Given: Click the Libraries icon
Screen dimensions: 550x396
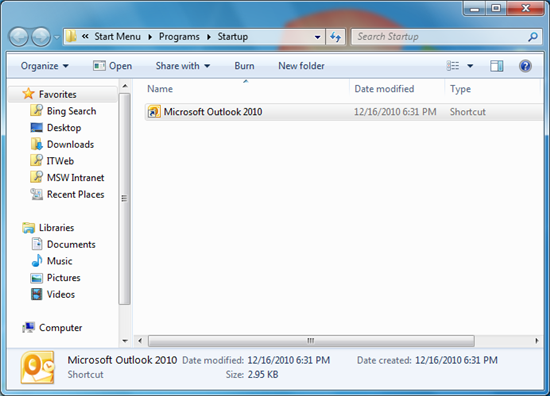Looking at the screenshot, I should 28,228.
